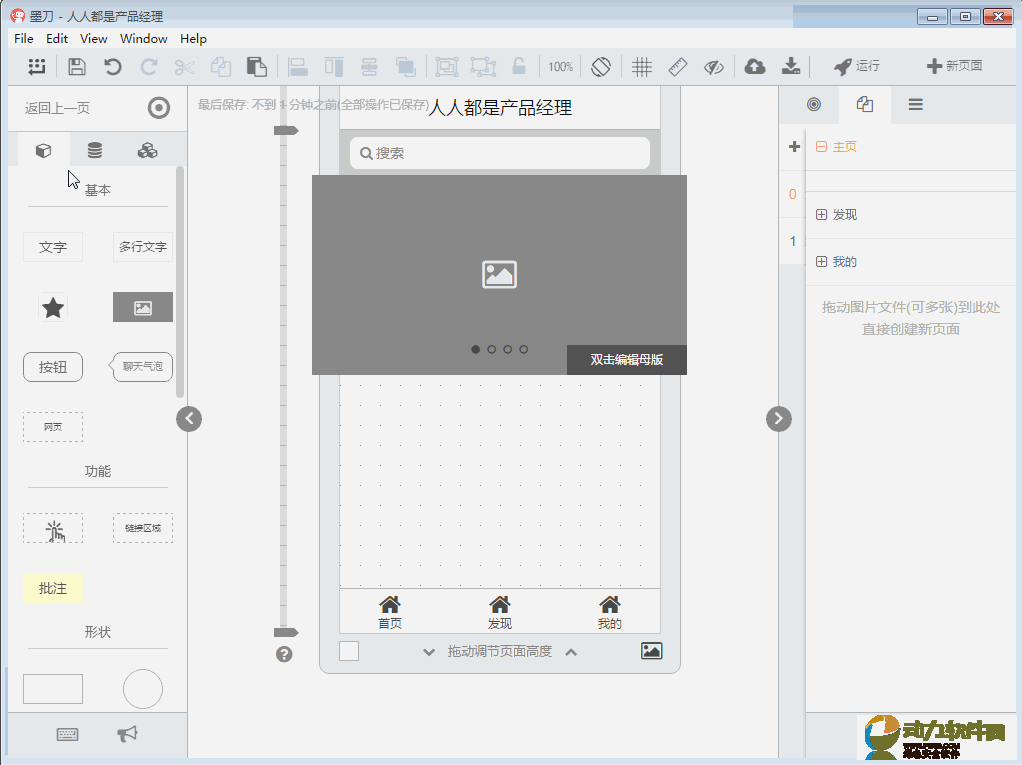Click the up chevron beside 拖动调节页面高度

point(571,652)
